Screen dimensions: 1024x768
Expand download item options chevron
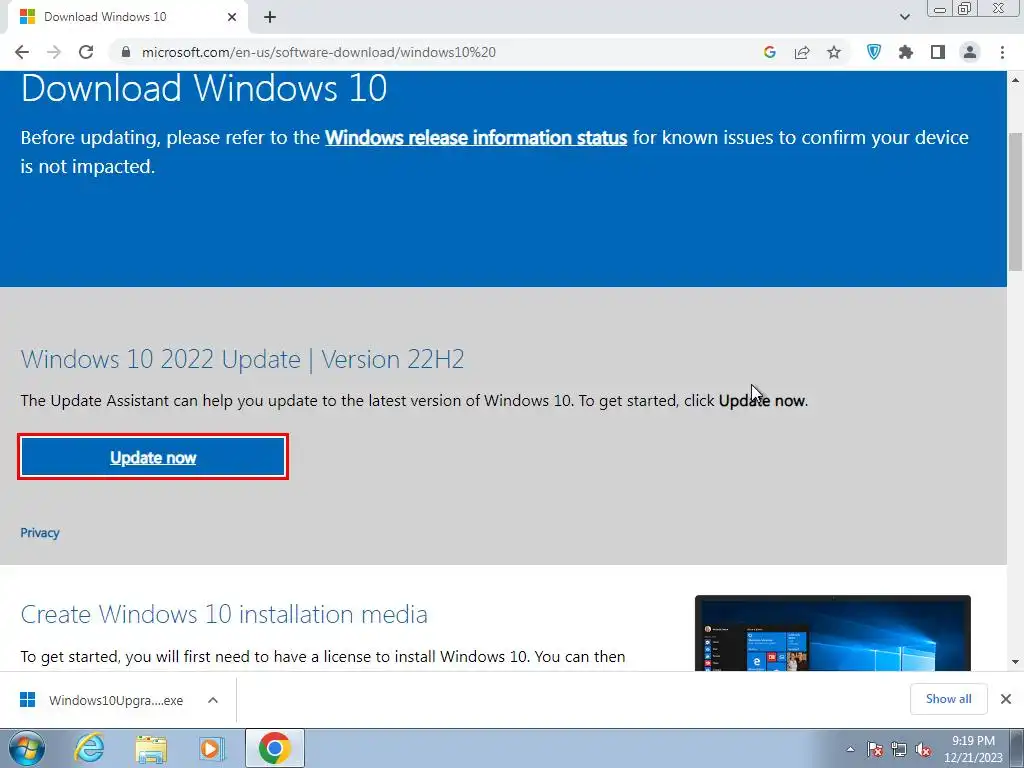pyautogui.click(x=213, y=700)
